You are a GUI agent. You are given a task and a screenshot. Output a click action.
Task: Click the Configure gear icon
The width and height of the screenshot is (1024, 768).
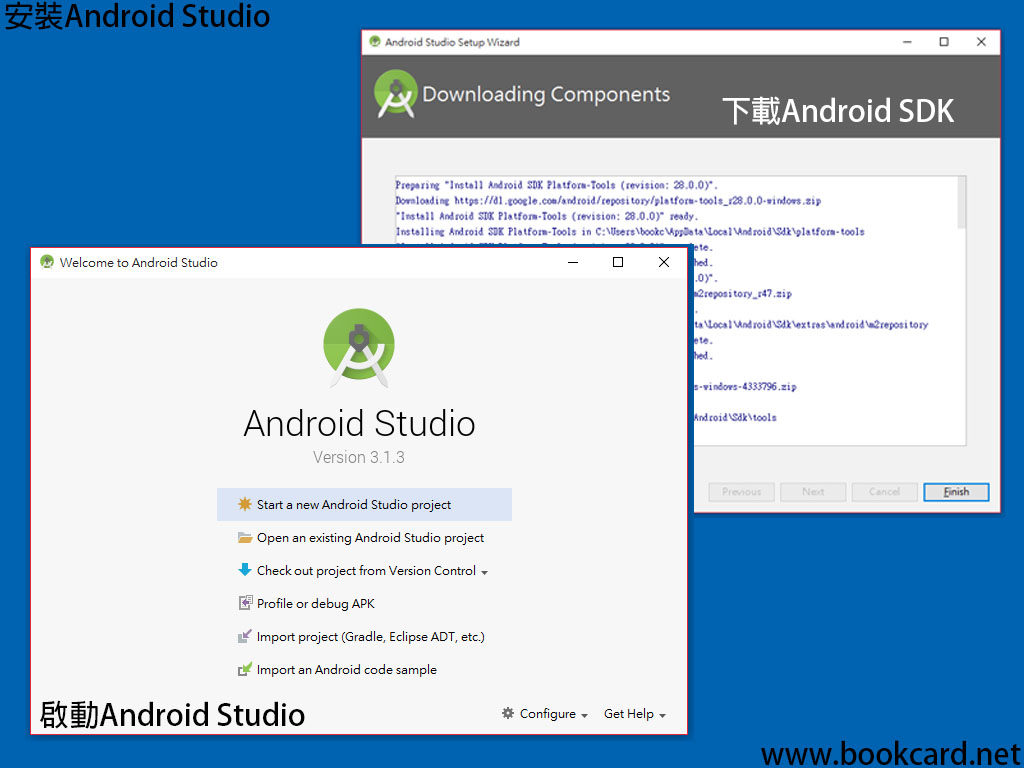[509, 714]
